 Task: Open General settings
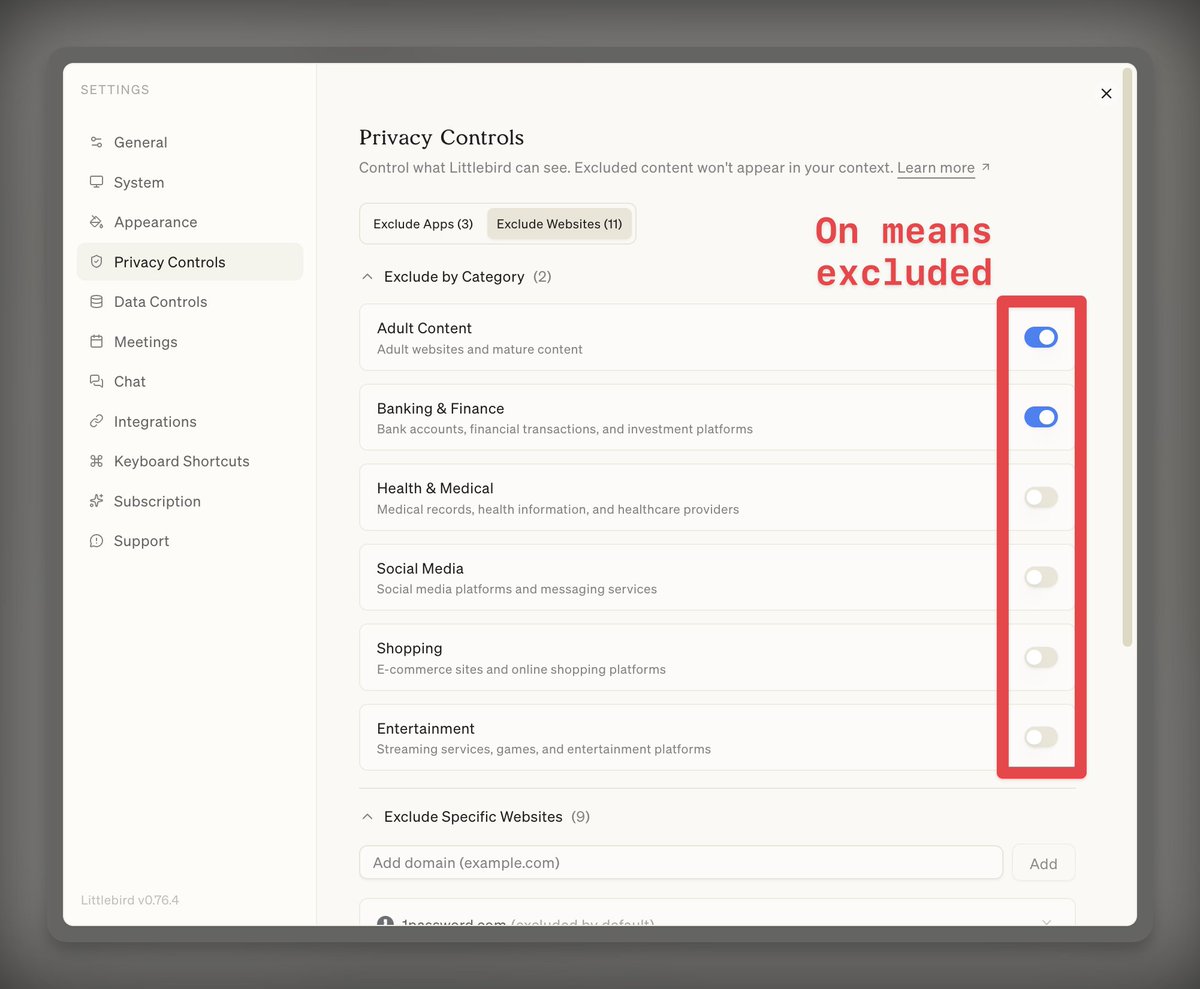pyautogui.click(x=190, y=142)
